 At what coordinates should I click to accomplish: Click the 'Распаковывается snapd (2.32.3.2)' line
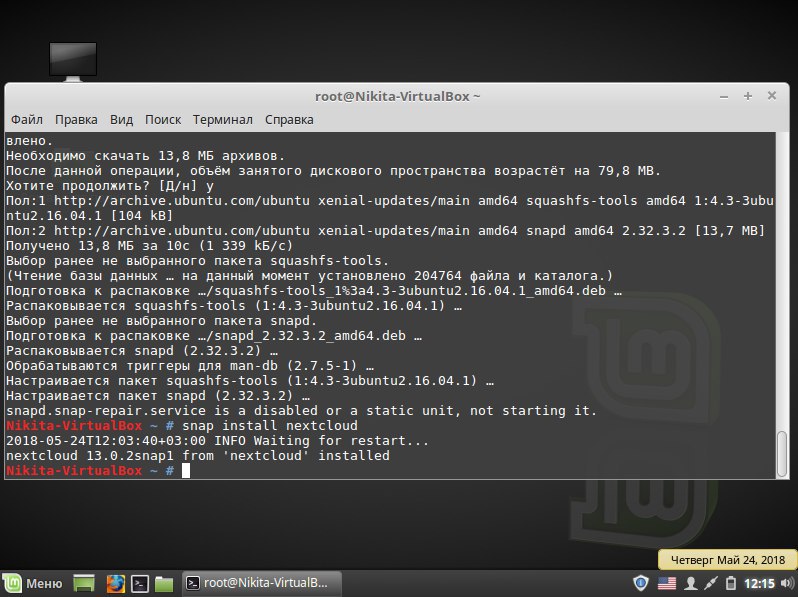coord(142,351)
